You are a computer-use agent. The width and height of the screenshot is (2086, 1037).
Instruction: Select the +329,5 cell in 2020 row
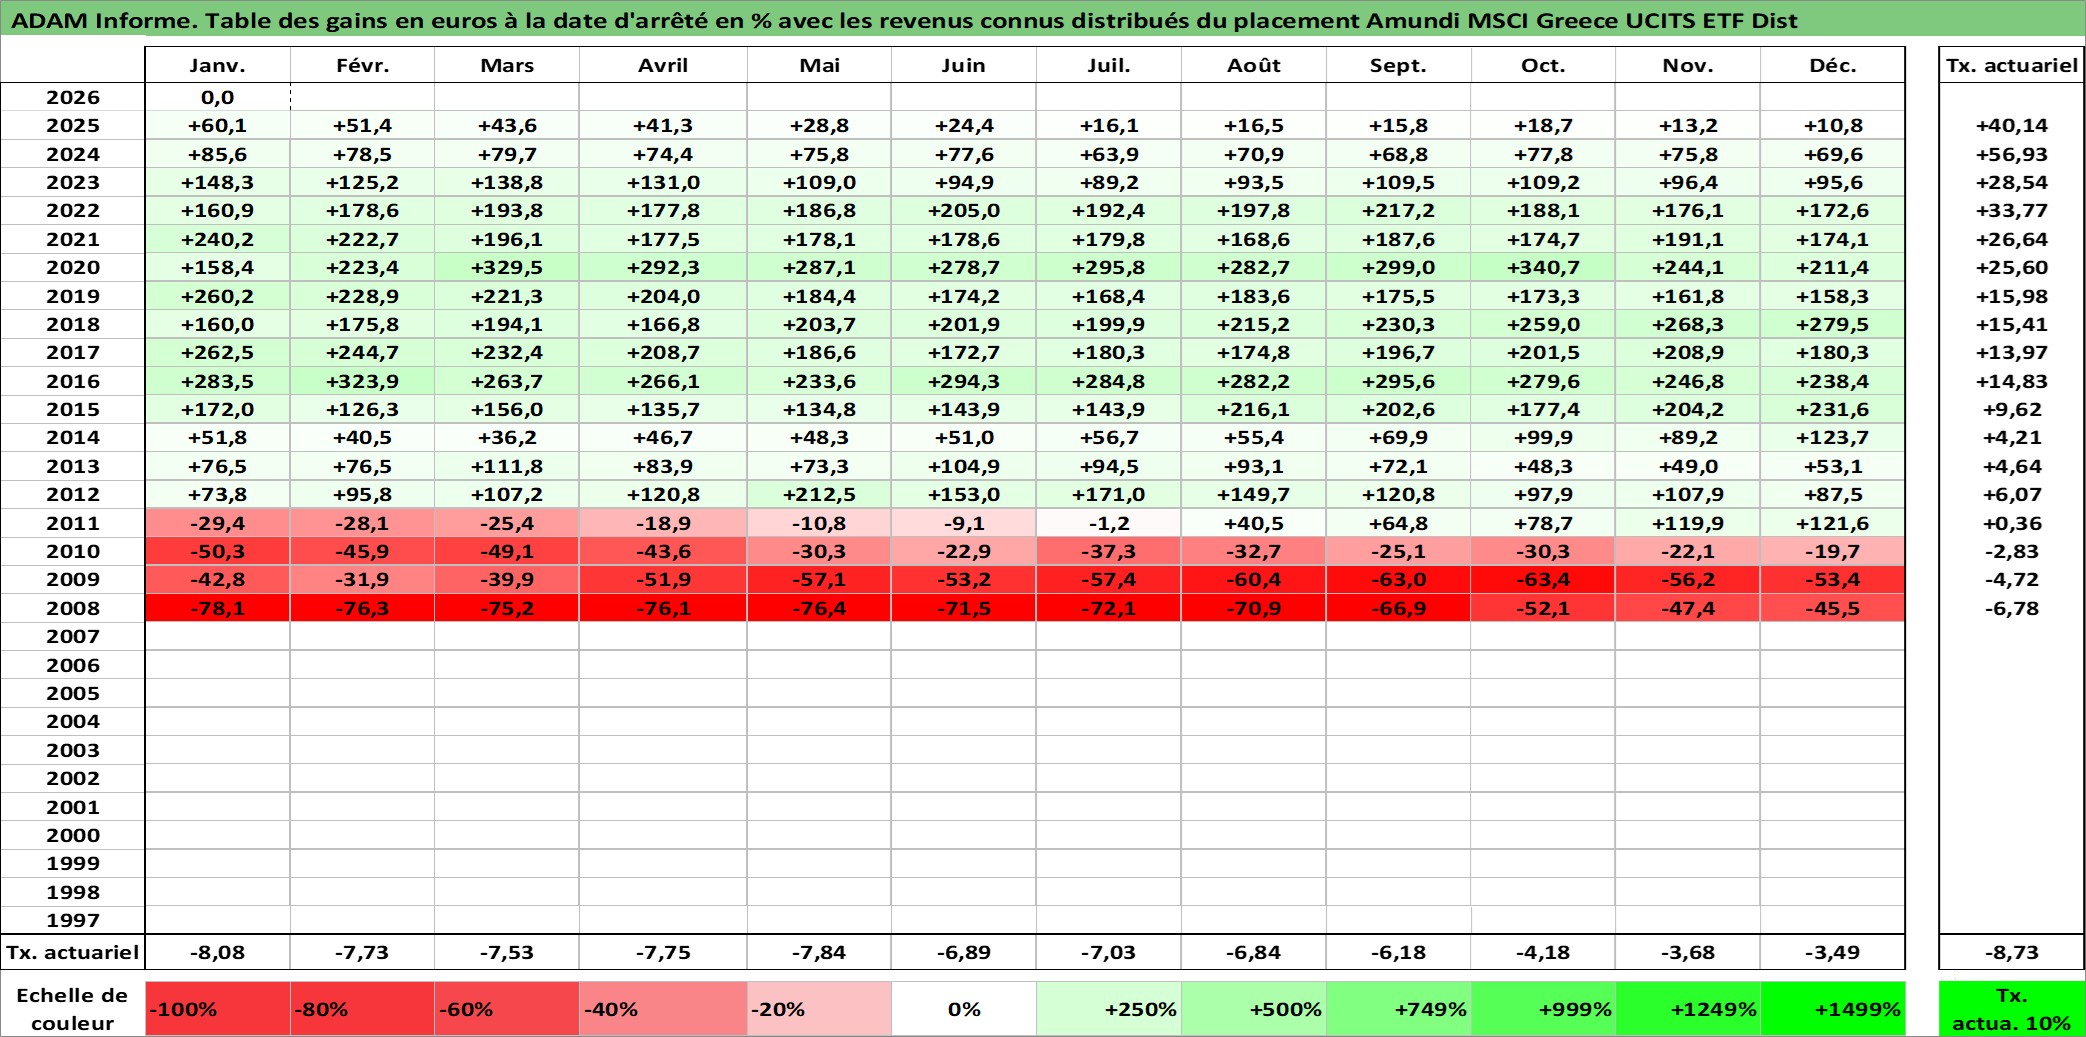(507, 267)
